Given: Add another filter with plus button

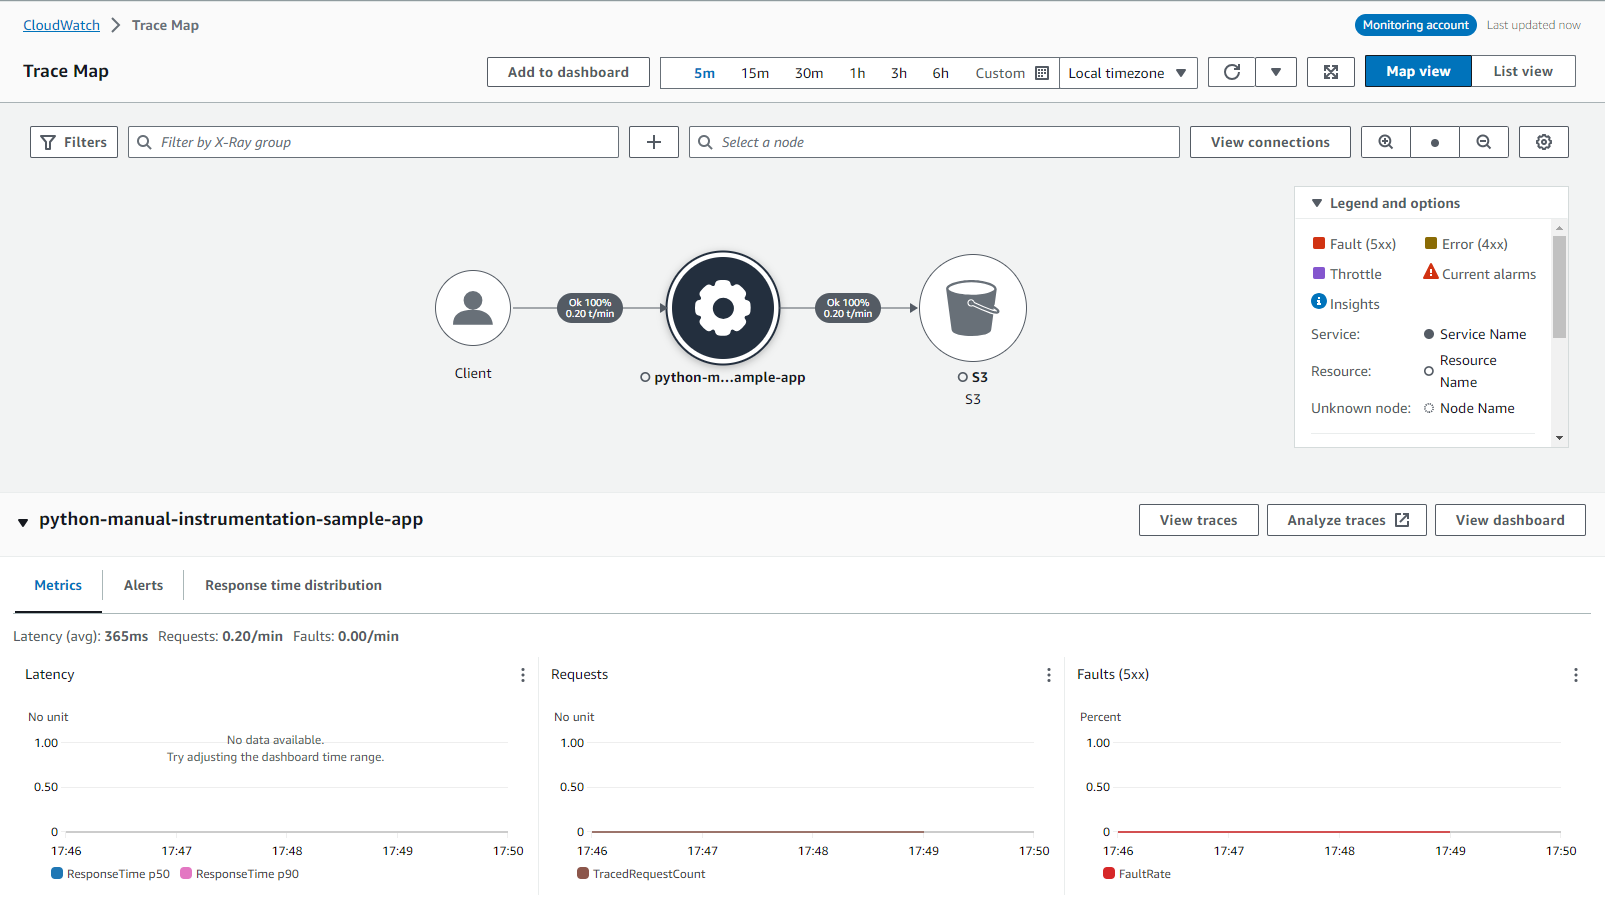Looking at the screenshot, I should coord(654,142).
